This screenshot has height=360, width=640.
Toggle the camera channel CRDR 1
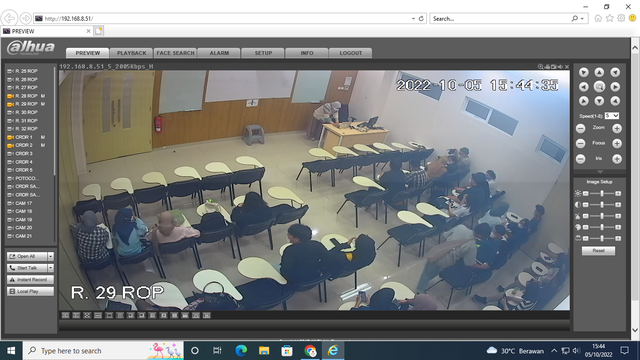(23, 137)
